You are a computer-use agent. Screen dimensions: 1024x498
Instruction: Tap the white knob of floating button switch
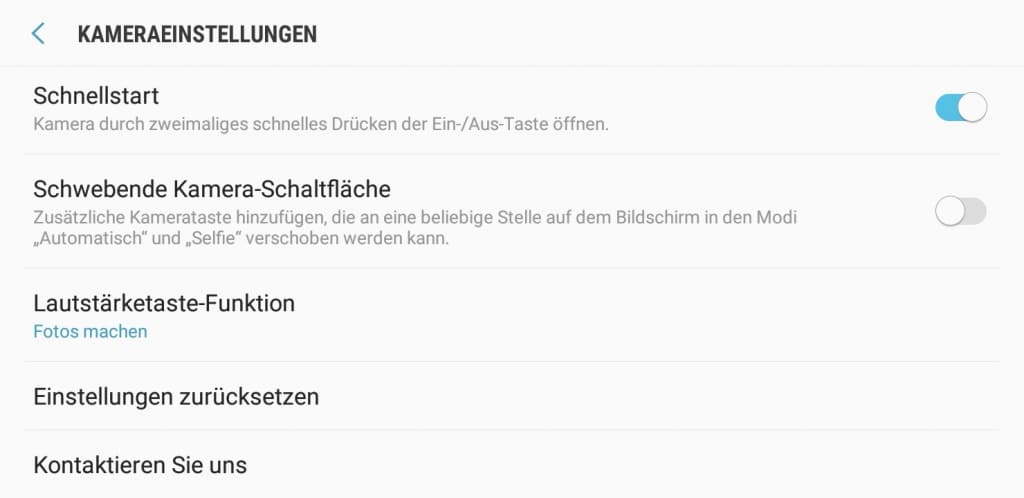click(950, 211)
